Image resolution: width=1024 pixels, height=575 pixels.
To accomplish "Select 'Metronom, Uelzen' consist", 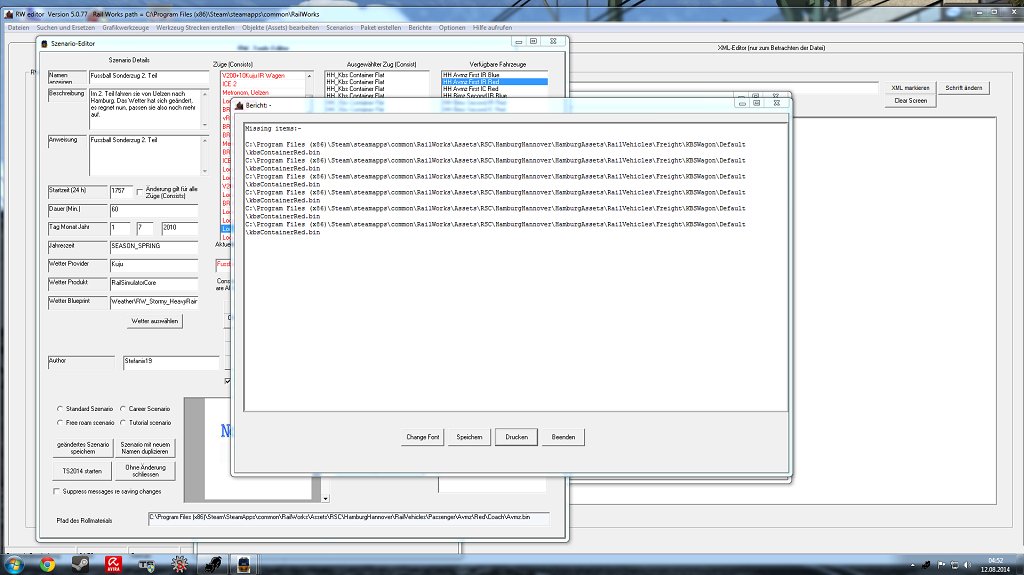I will coord(245,93).
